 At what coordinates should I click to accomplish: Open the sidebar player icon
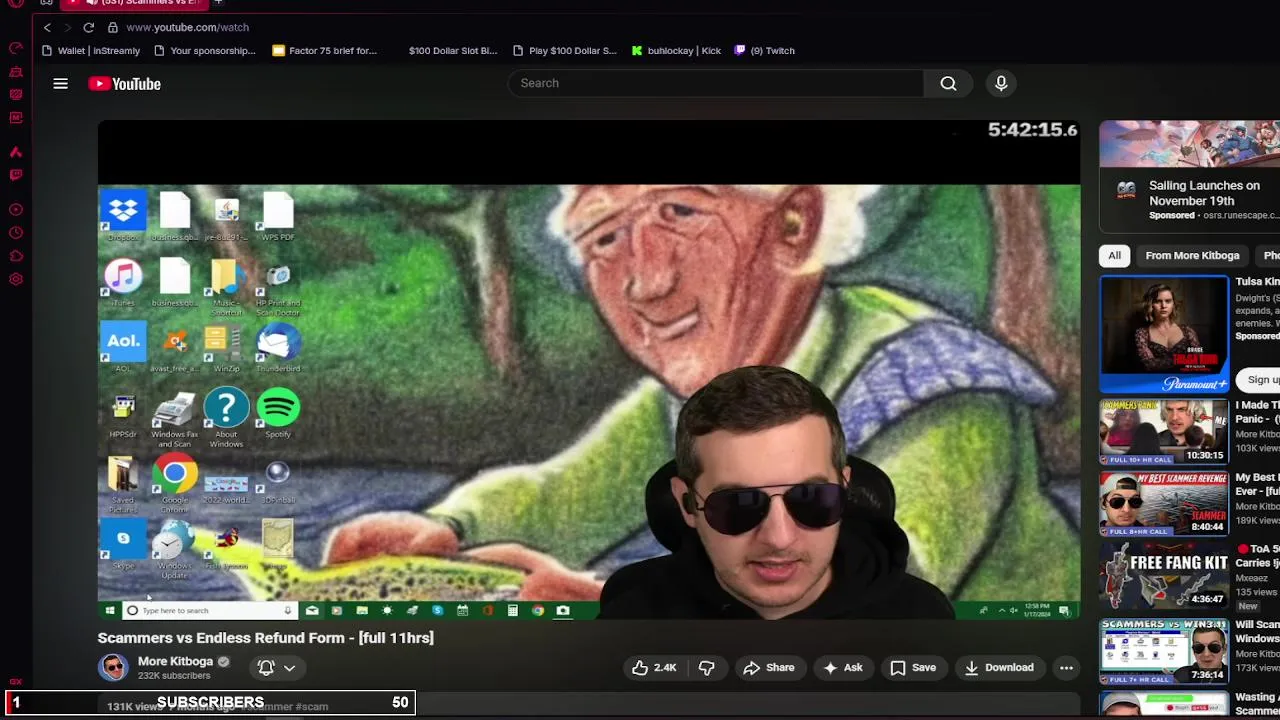pyautogui.click(x=16, y=210)
